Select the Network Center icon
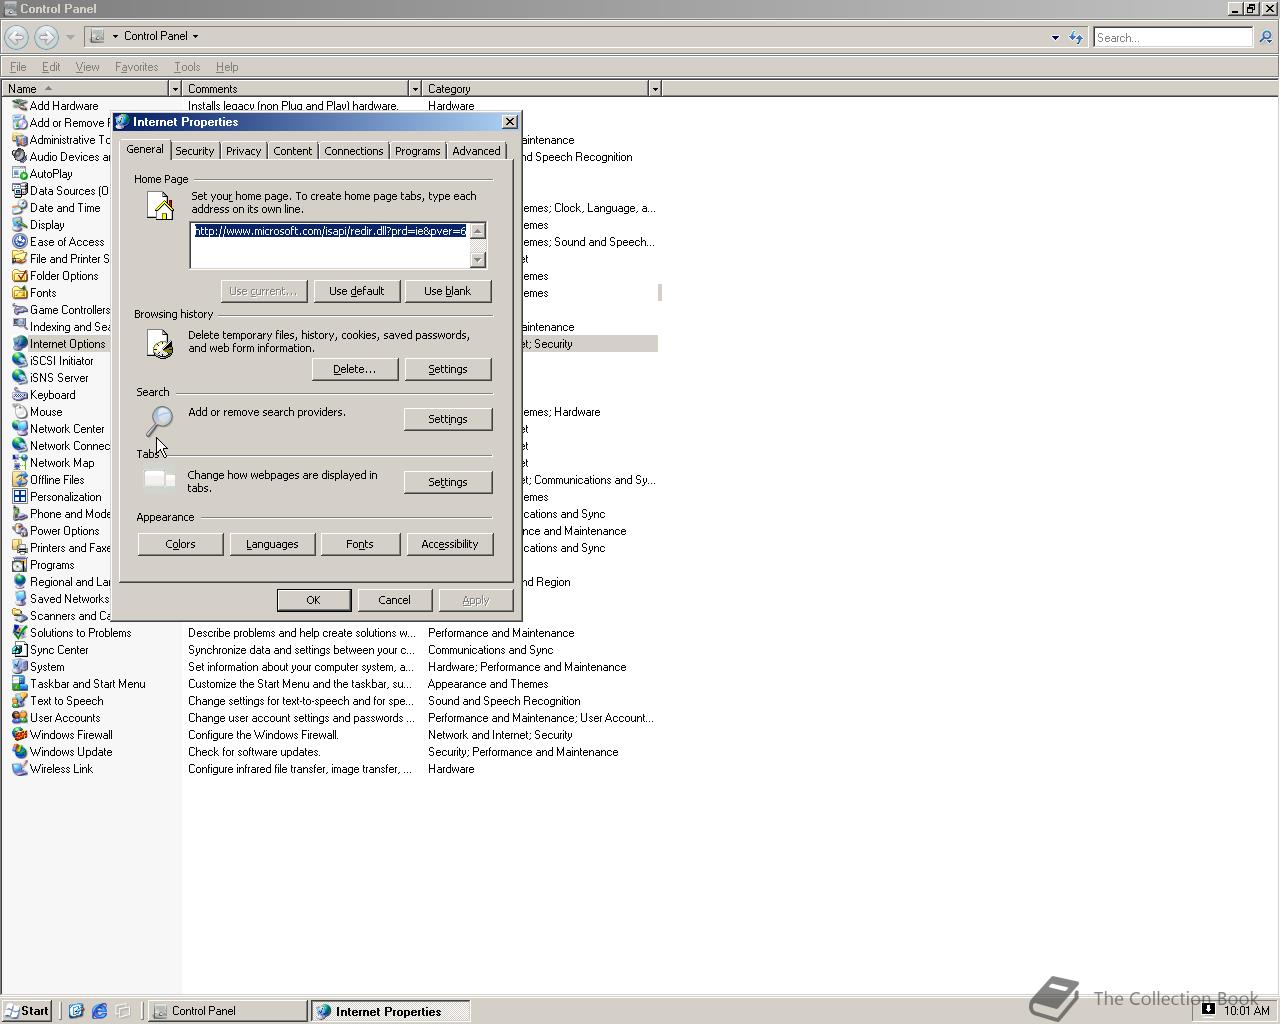 19,429
